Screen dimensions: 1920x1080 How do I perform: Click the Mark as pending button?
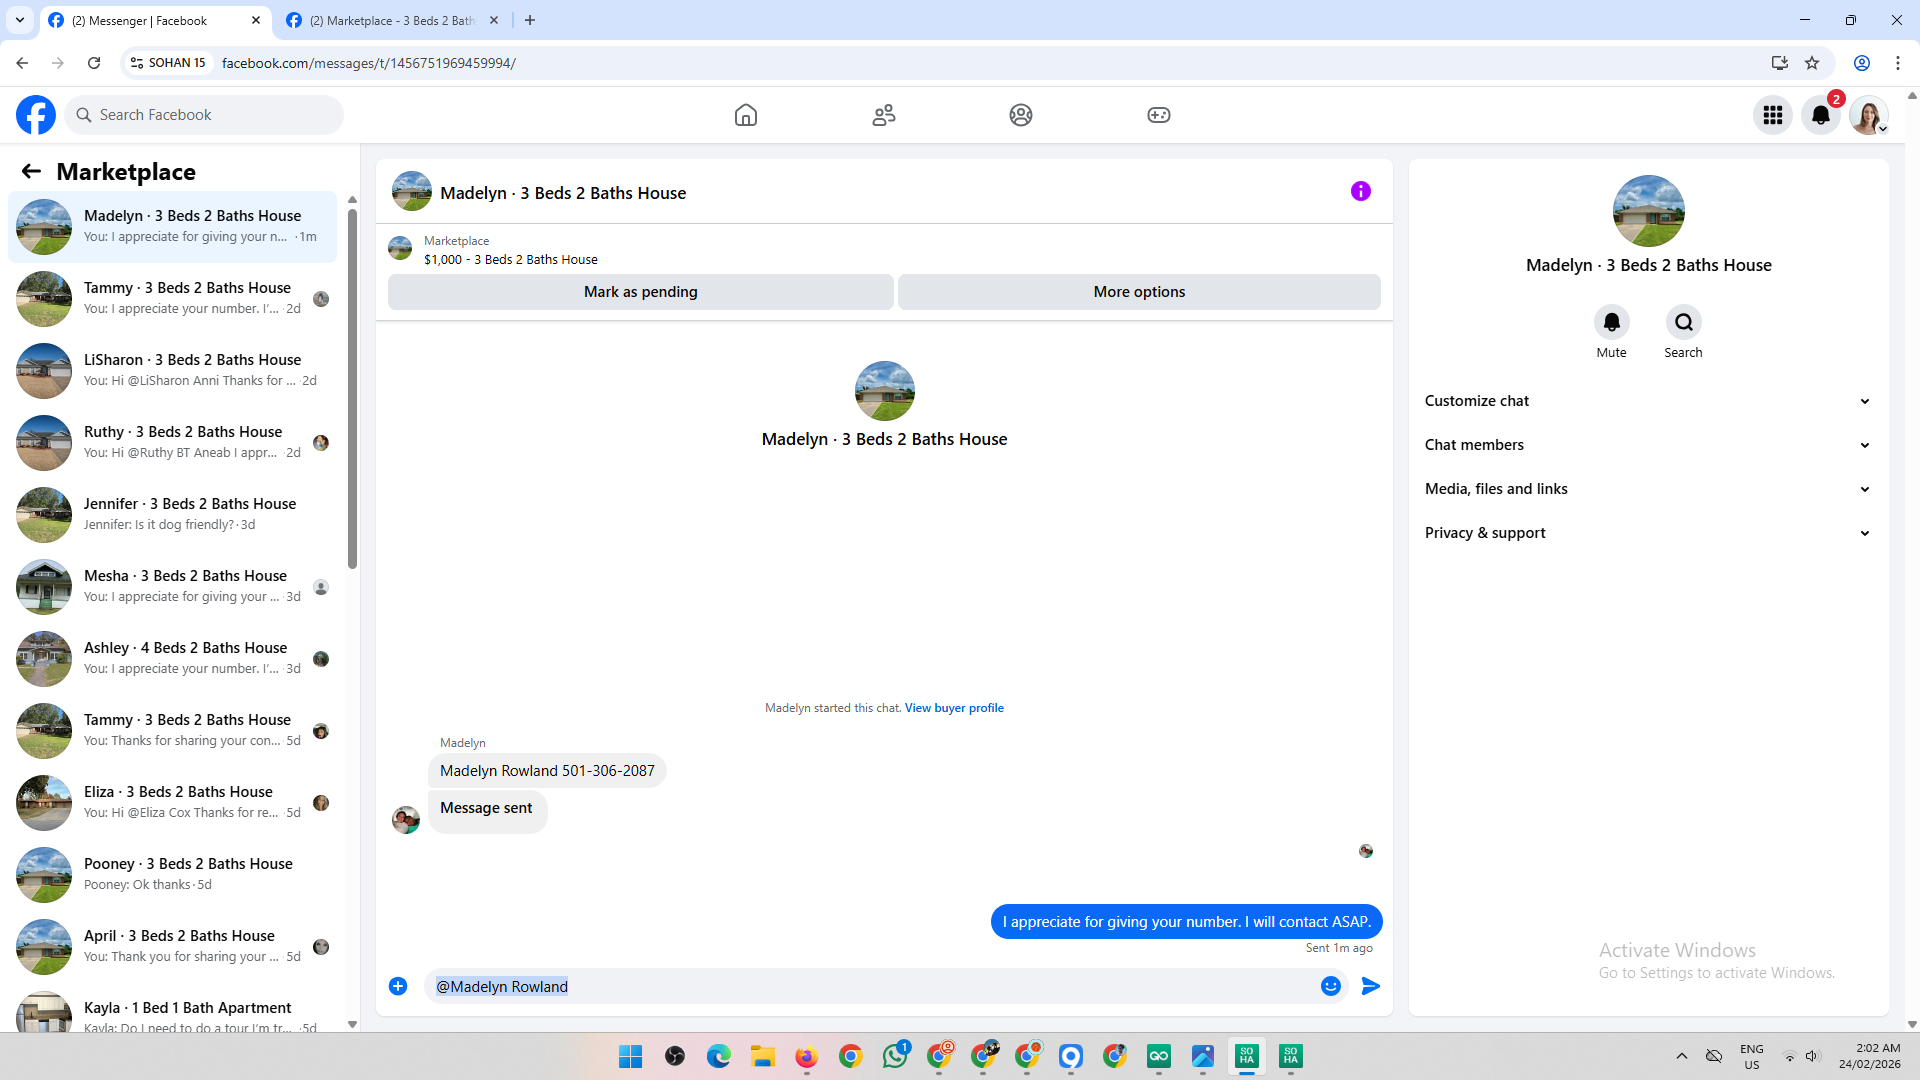(640, 292)
